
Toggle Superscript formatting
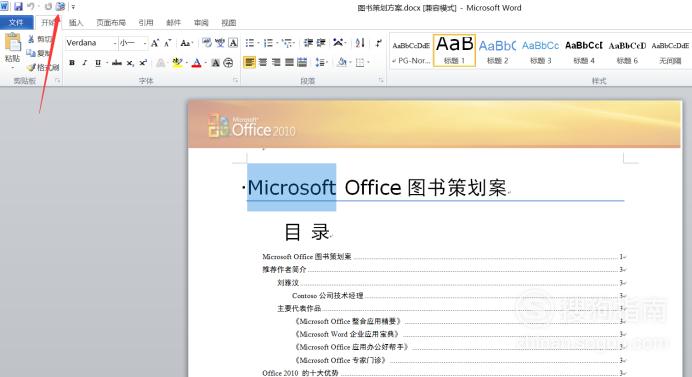click(x=143, y=63)
